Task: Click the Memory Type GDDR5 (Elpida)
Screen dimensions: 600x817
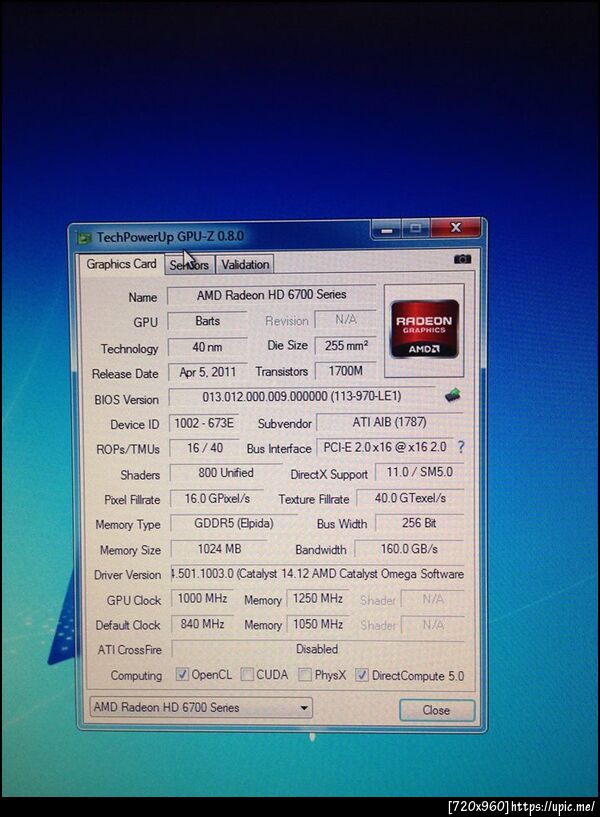Action: [x=233, y=523]
